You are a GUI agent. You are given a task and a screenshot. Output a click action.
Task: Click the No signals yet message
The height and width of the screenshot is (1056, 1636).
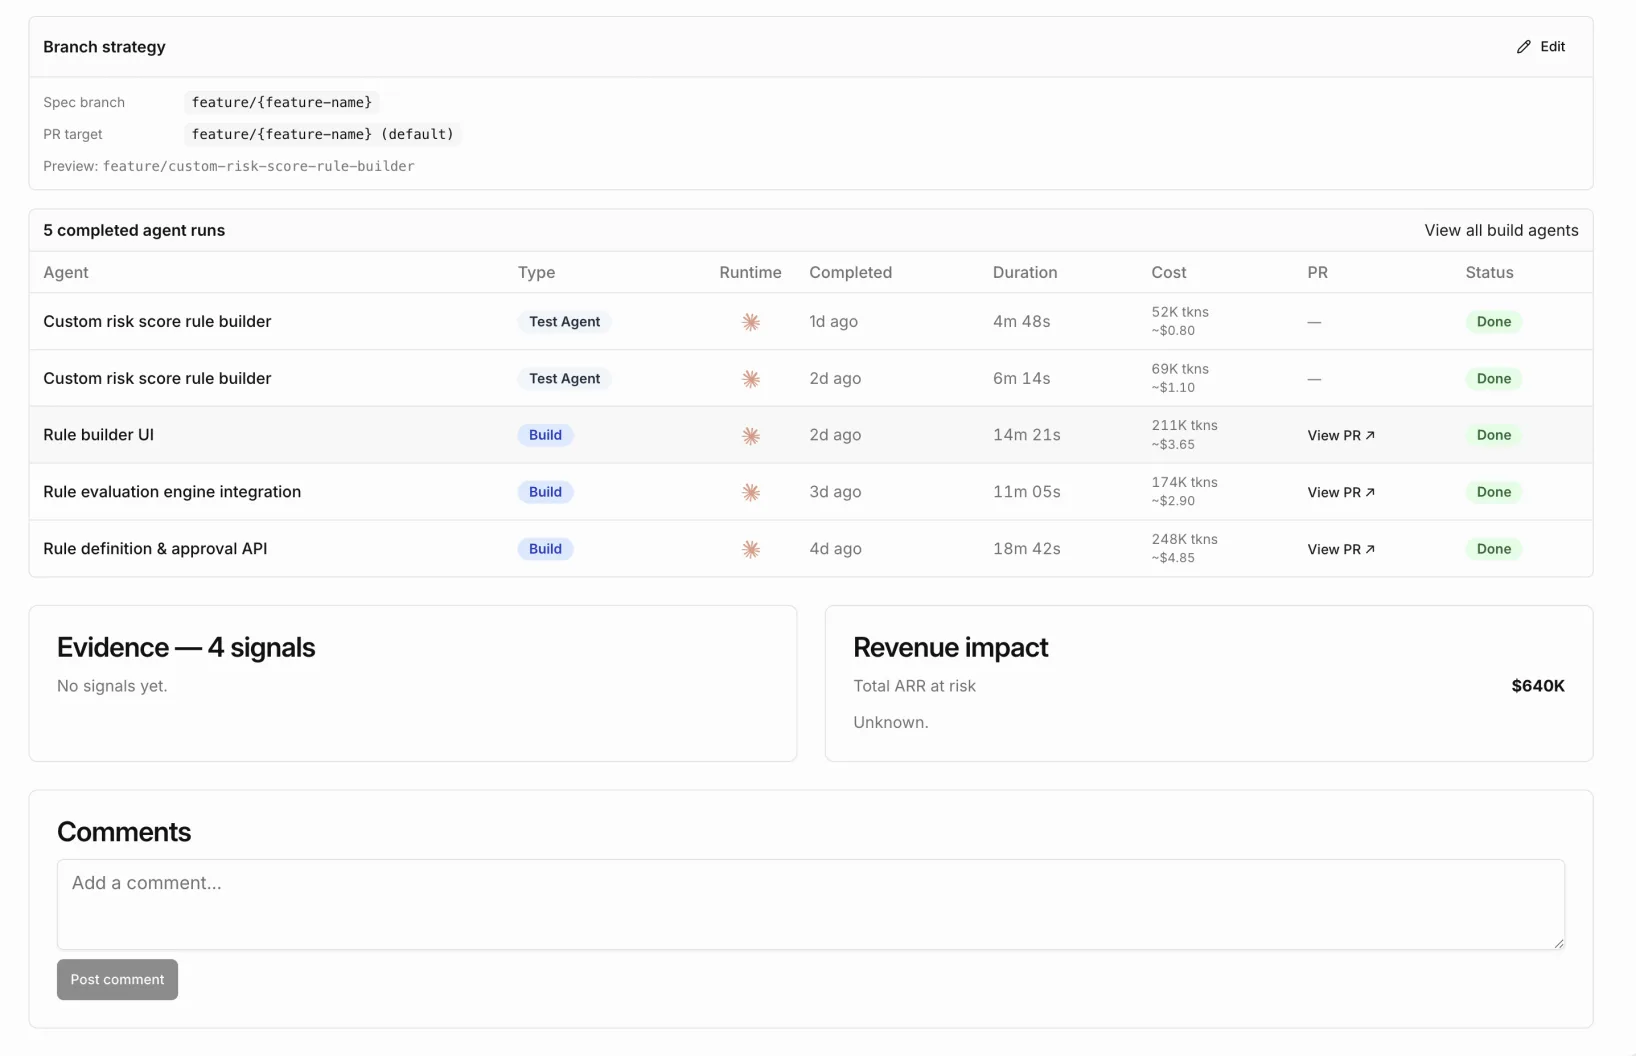pos(112,686)
